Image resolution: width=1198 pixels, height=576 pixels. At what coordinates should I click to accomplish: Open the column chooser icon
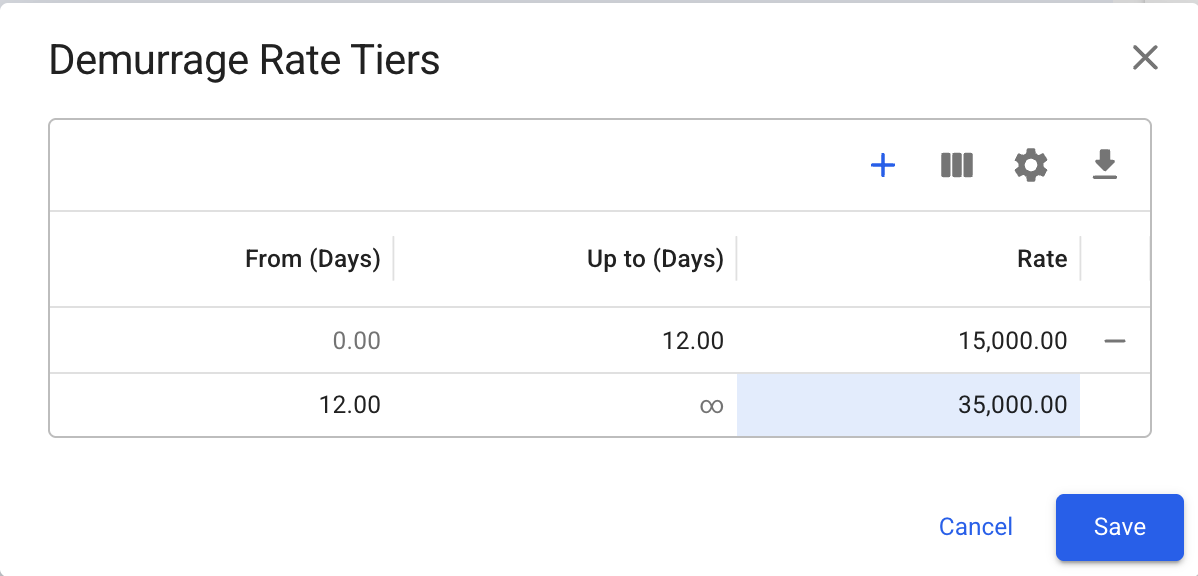pos(957,165)
